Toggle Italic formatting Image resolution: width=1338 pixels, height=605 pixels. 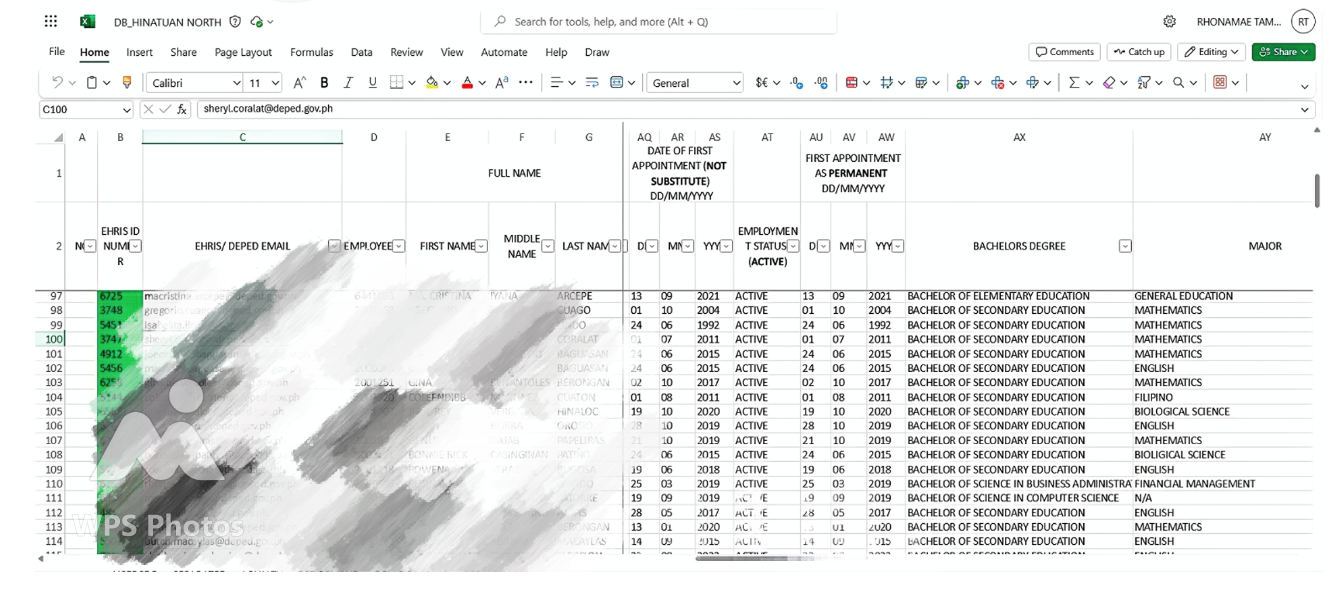(x=348, y=83)
